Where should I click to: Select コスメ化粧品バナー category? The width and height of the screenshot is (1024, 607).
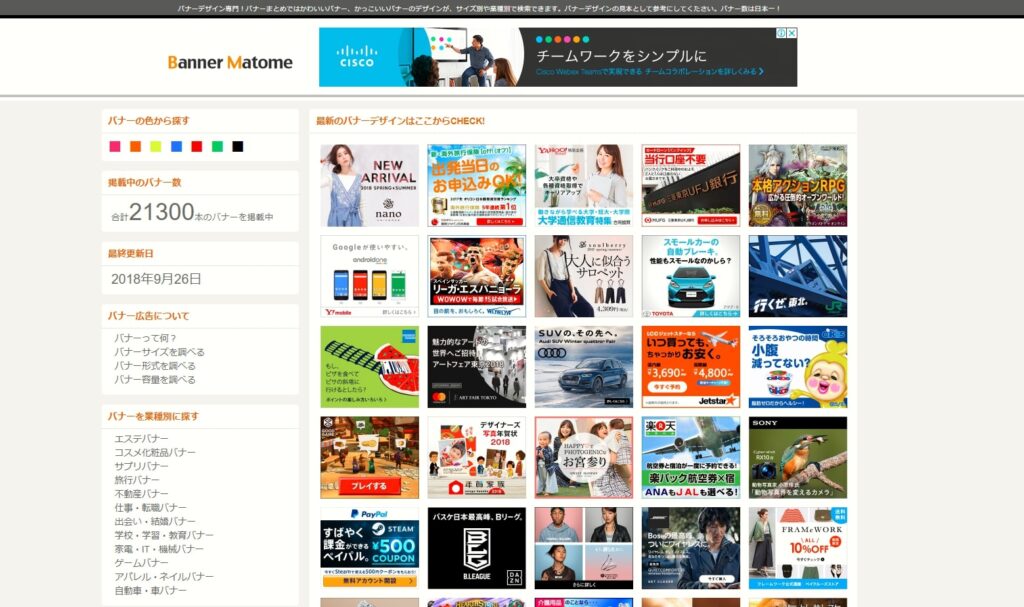(x=155, y=452)
